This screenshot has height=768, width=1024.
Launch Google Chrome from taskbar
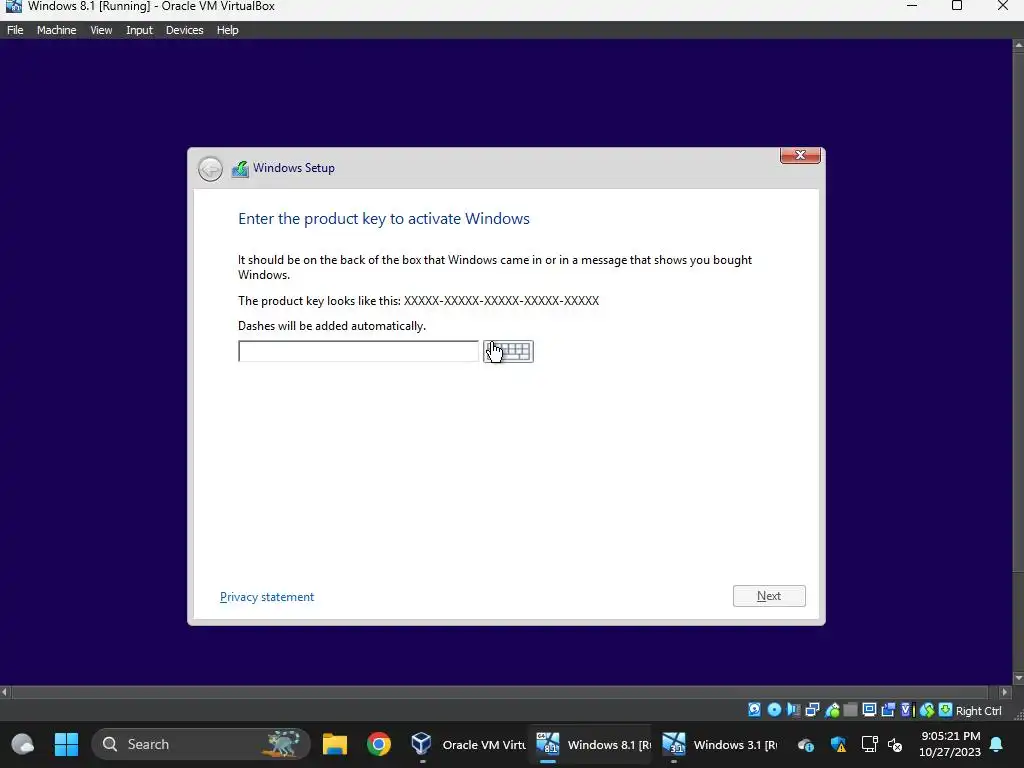pos(379,744)
